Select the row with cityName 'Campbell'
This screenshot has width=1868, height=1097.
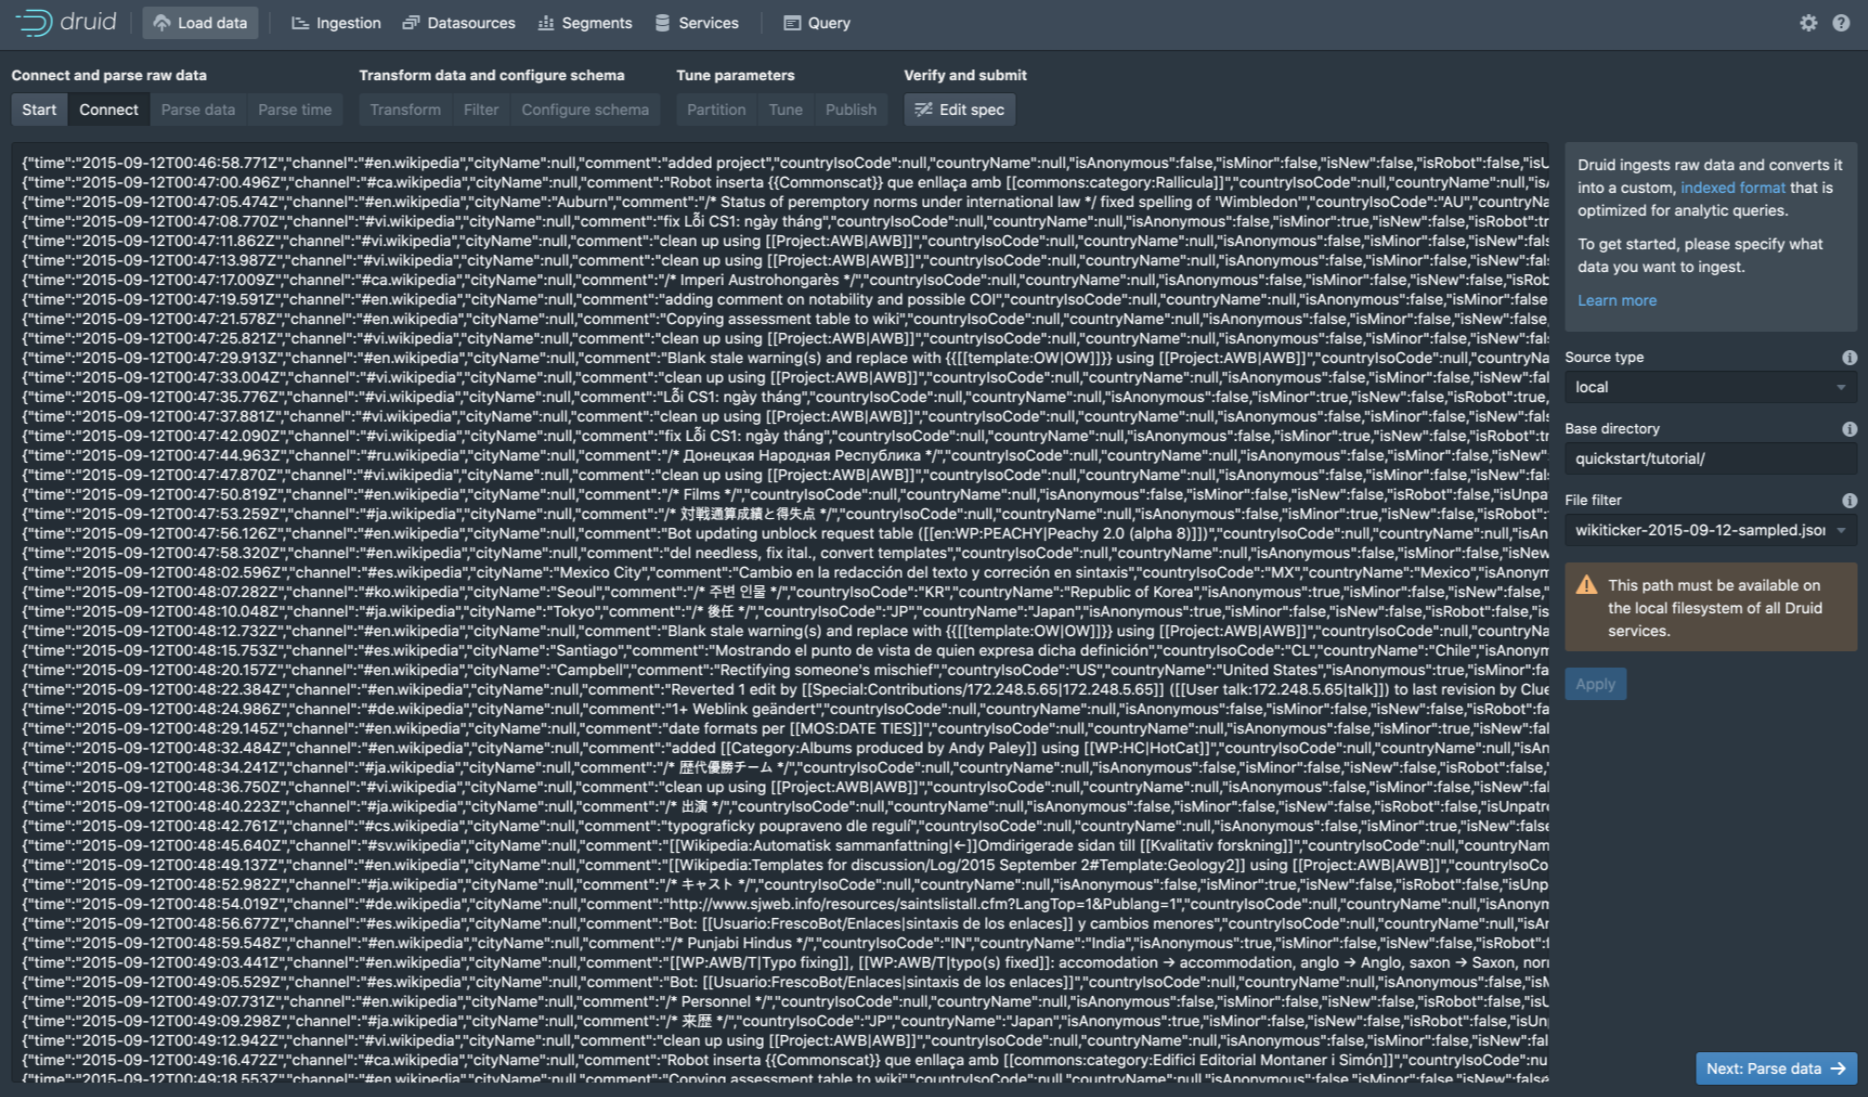coord(785,670)
